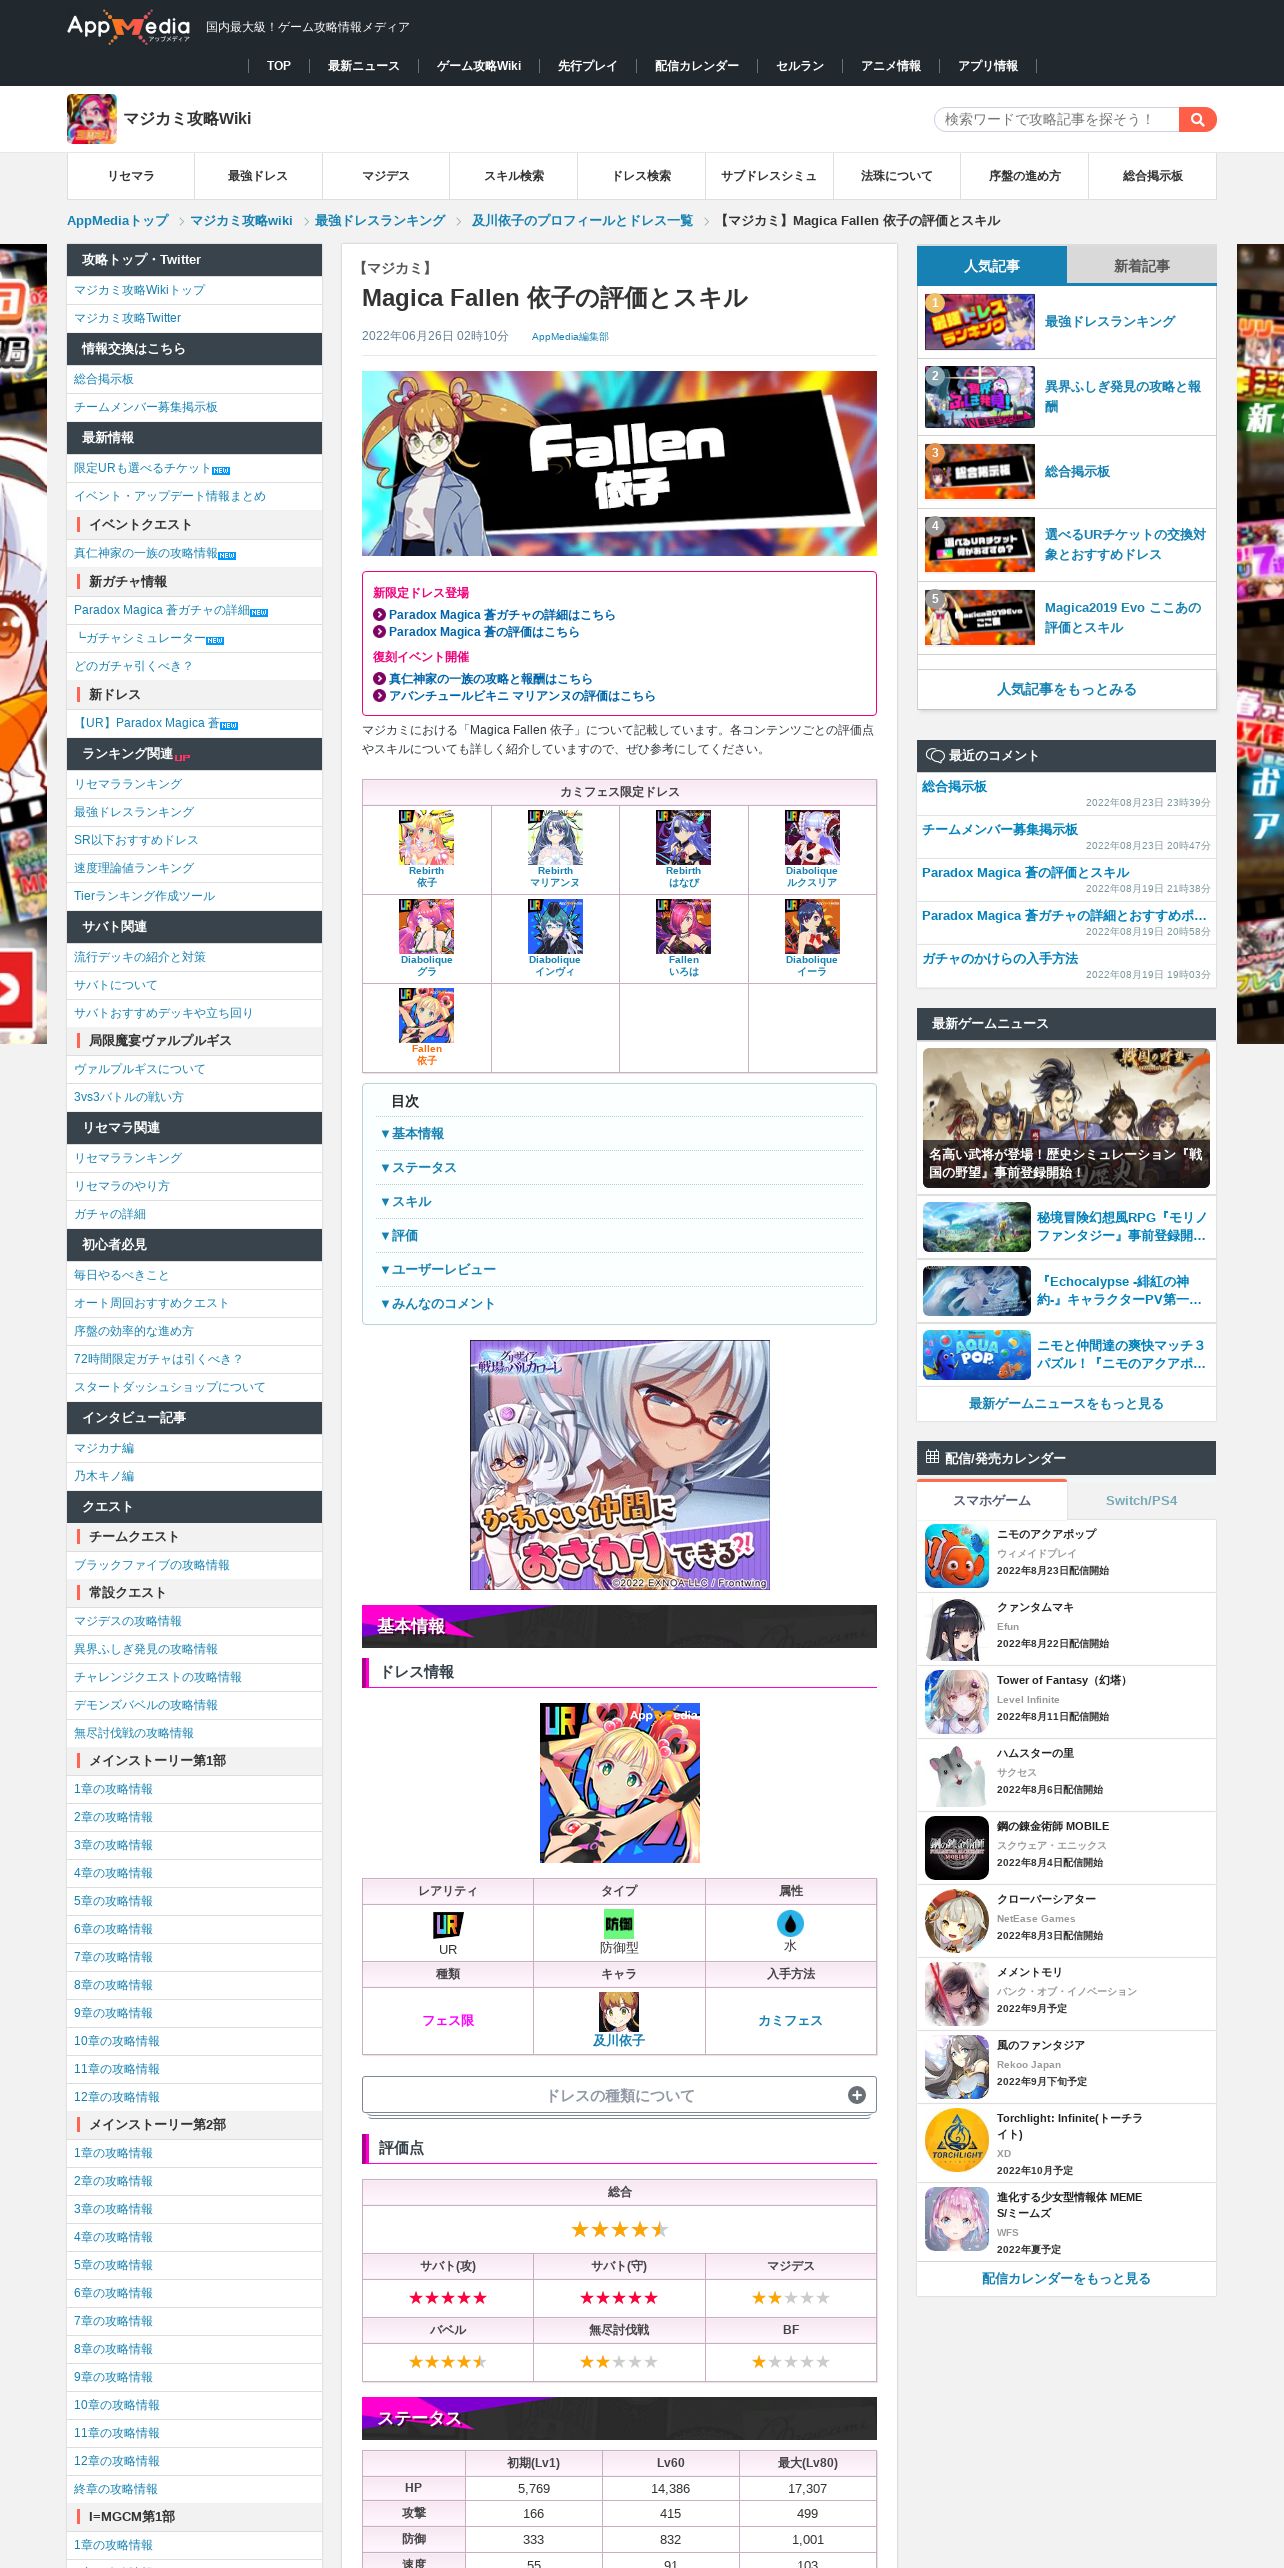The height and width of the screenshot is (2568, 1284).
Task: Click the AppMedia logo in the header
Action: (128, 27)
